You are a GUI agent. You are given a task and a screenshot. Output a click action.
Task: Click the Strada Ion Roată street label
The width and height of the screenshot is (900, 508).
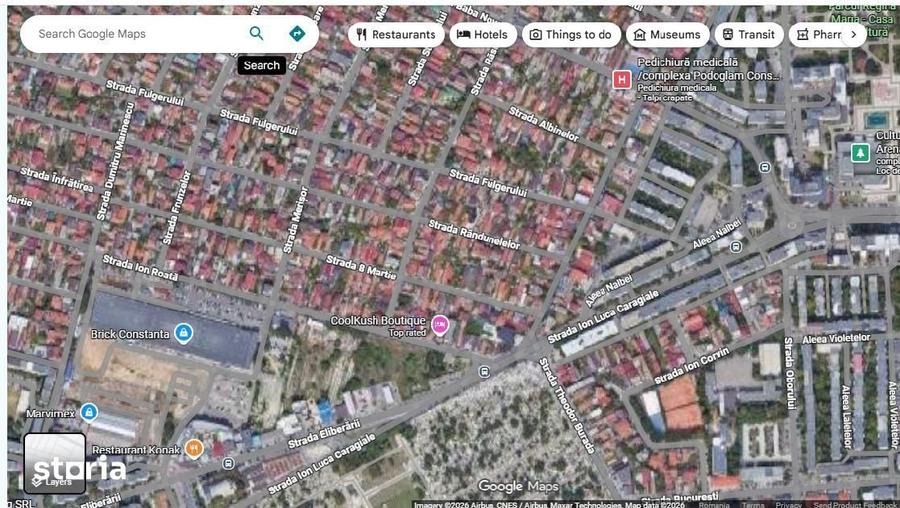tap(140, 268)
